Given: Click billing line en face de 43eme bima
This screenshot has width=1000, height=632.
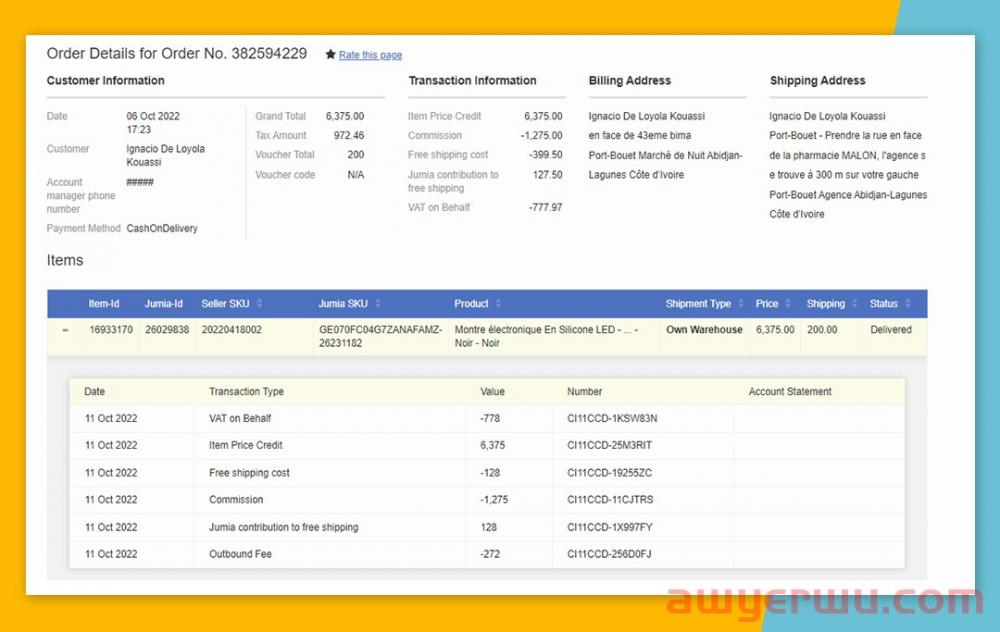Looking at the screenshot, I should click(640, 135).
